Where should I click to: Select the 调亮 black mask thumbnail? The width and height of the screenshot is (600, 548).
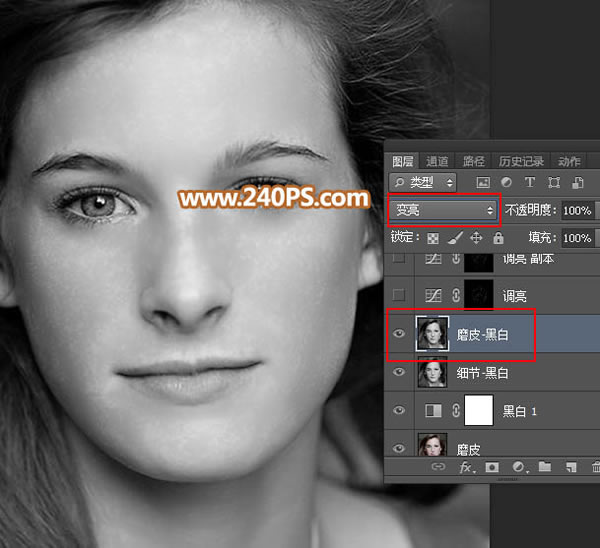(x=479, y=294)
